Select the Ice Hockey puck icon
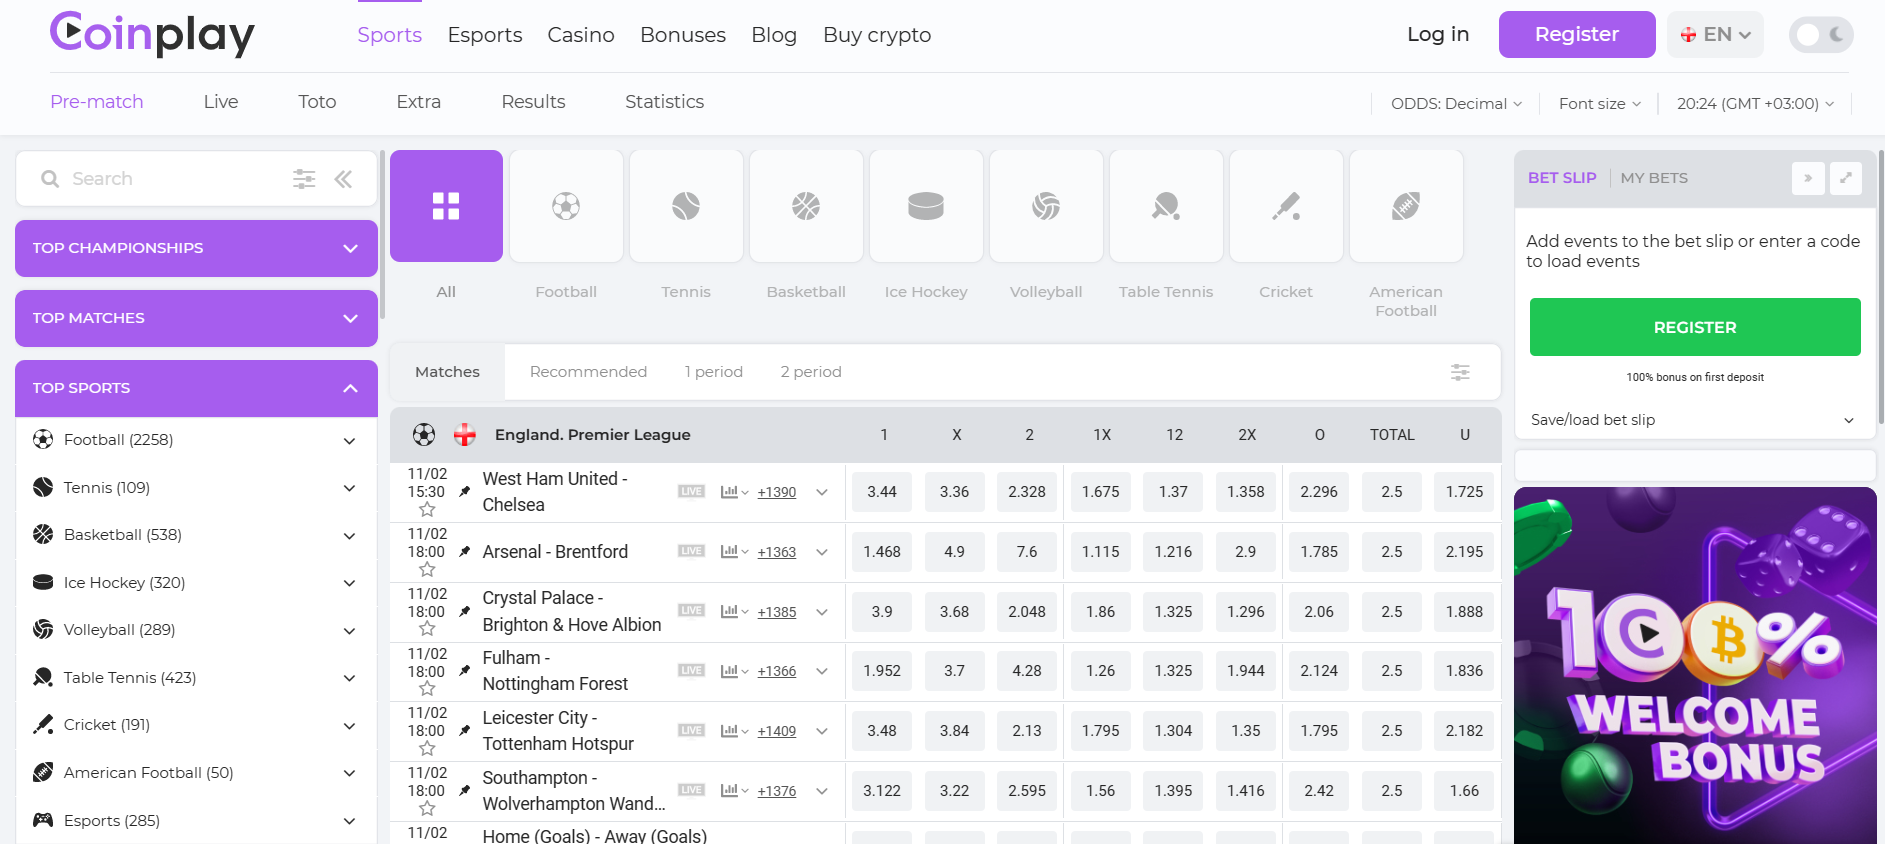Image resolution: width=1885 pixels, height=844 pixels. 926,206
